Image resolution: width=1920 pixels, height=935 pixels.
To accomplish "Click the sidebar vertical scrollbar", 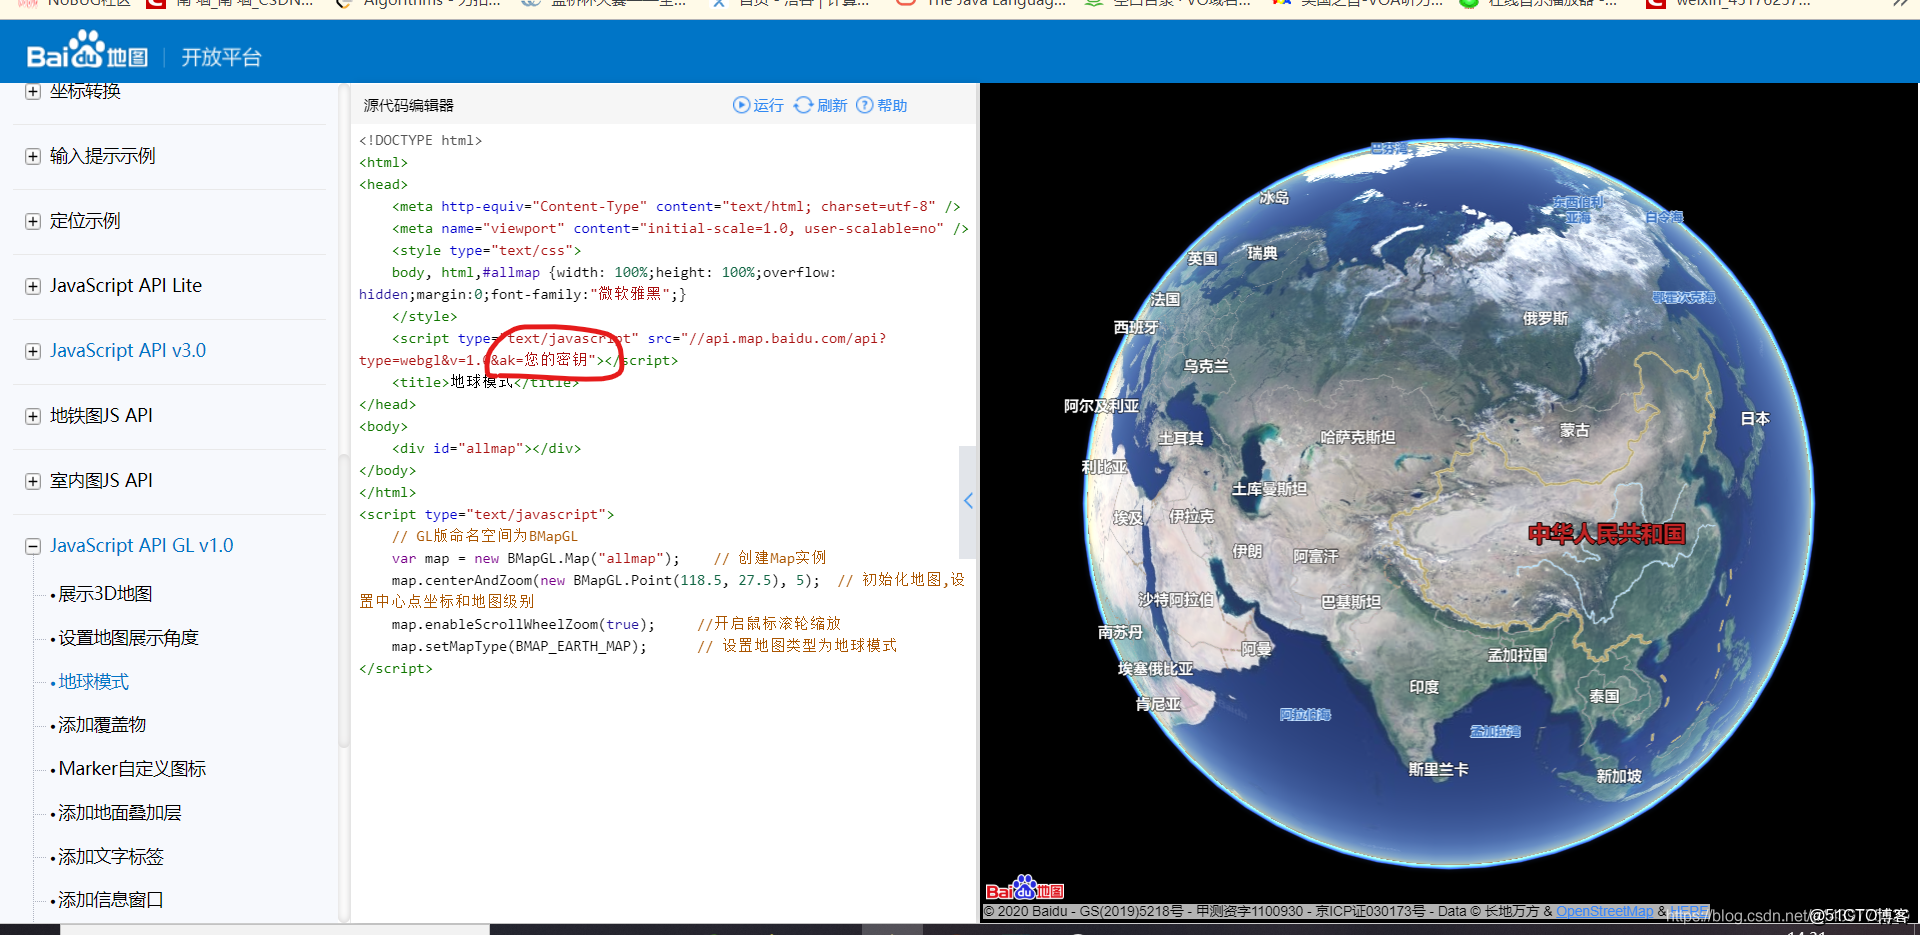I will coord(344,600).
